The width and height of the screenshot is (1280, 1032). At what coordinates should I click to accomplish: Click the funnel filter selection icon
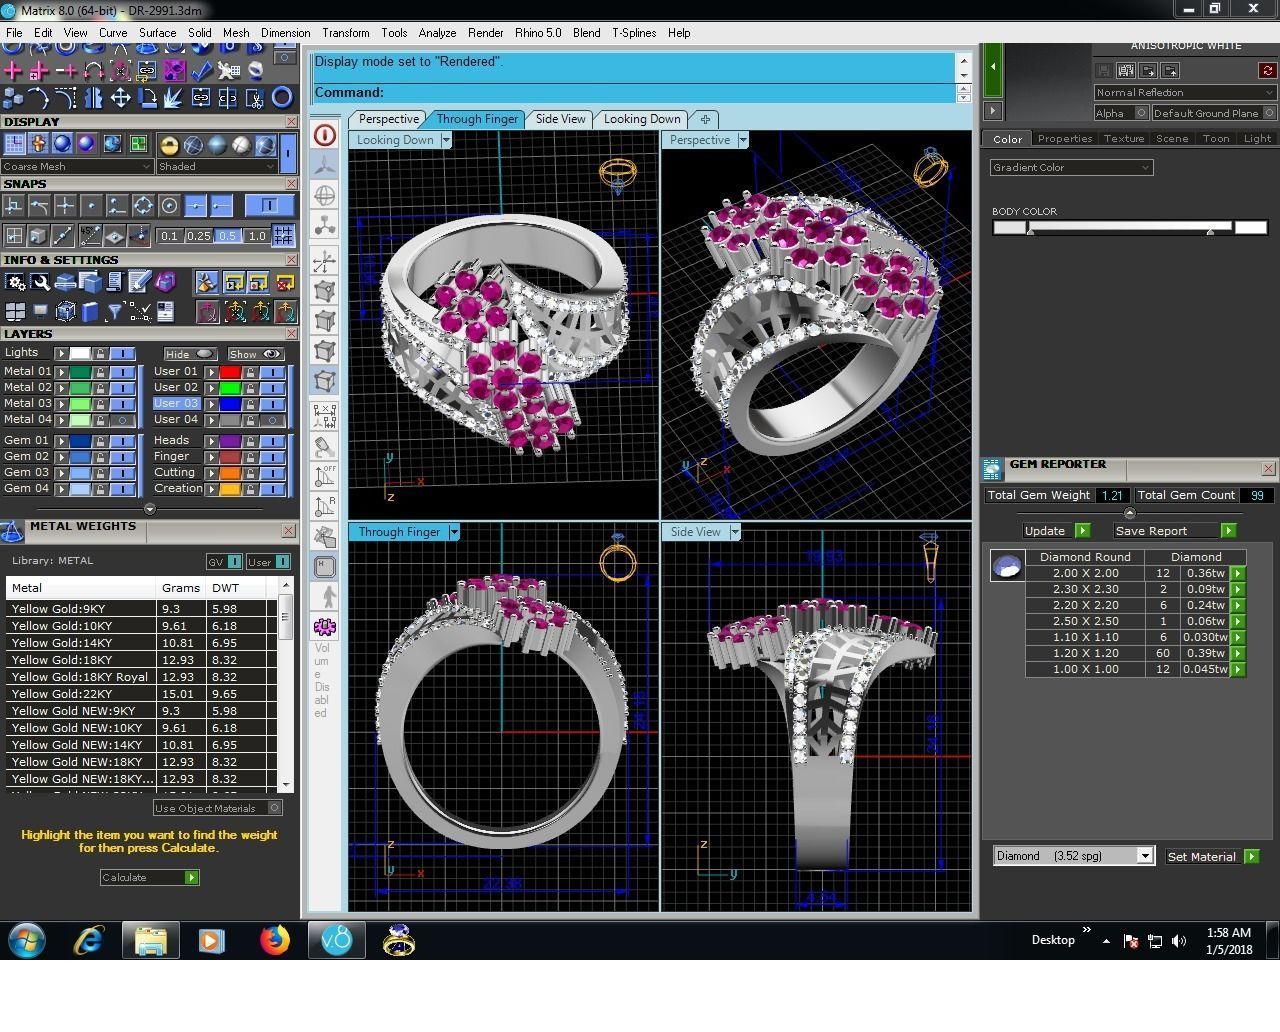pos(114,311)
